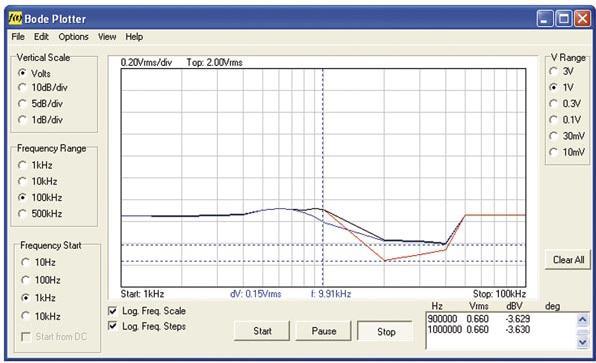The height and width of the screenshot is (363, 596).
Task: Click the Clear All button
Action: point(568,260)
